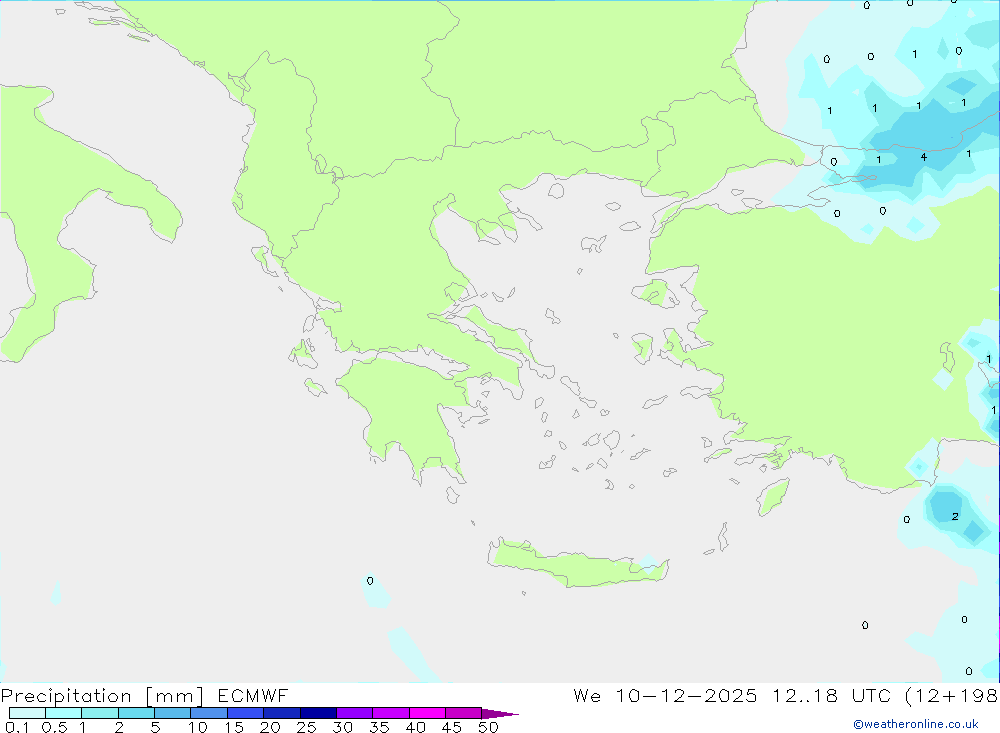Click the precipitation value "4" on the map
Viewport: 1000px width, 733px height.
tap(923, 157)
